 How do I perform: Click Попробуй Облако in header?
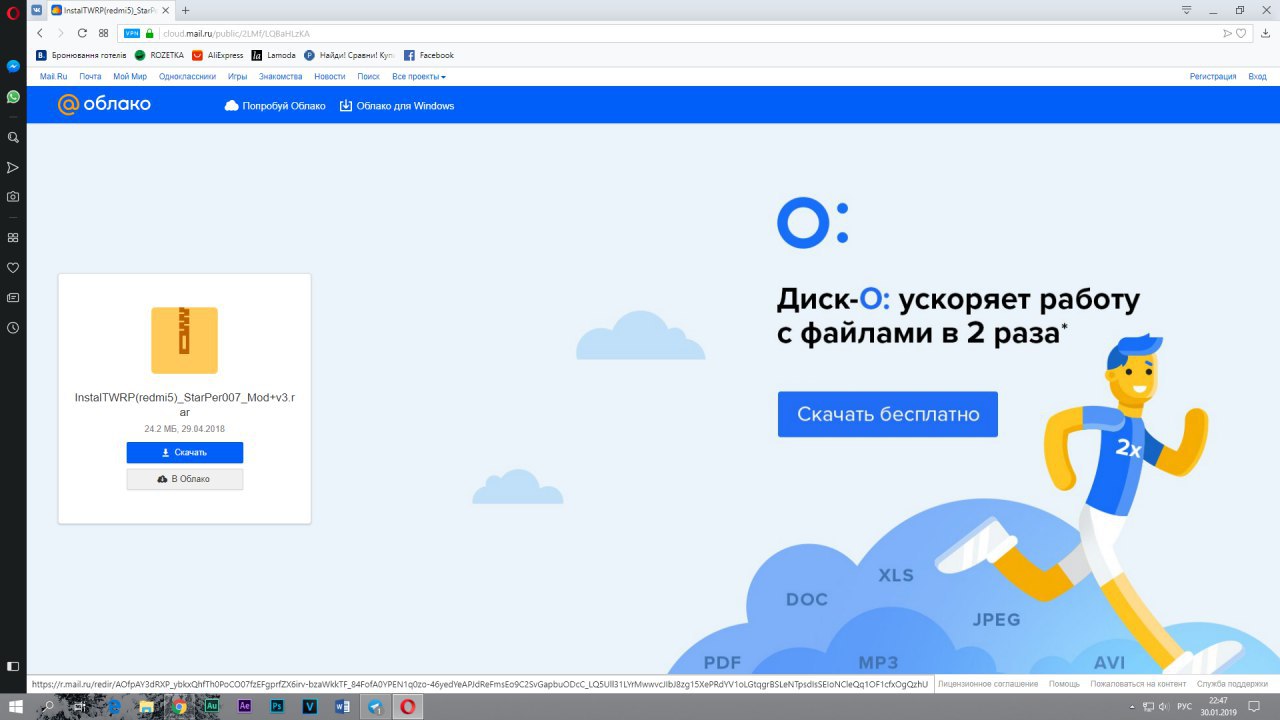coord(275,105)
